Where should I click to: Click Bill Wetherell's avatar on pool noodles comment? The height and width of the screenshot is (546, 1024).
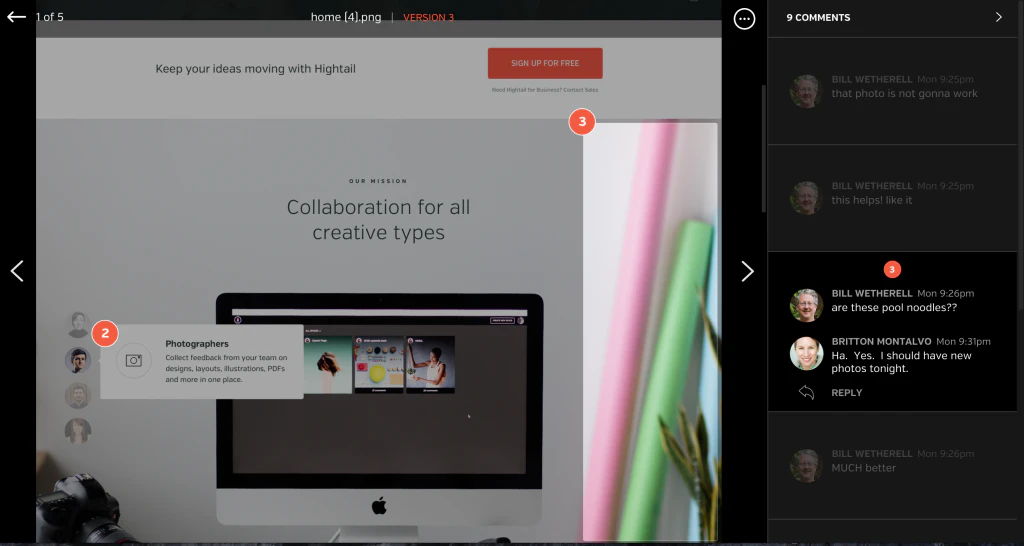coord(806,306)
